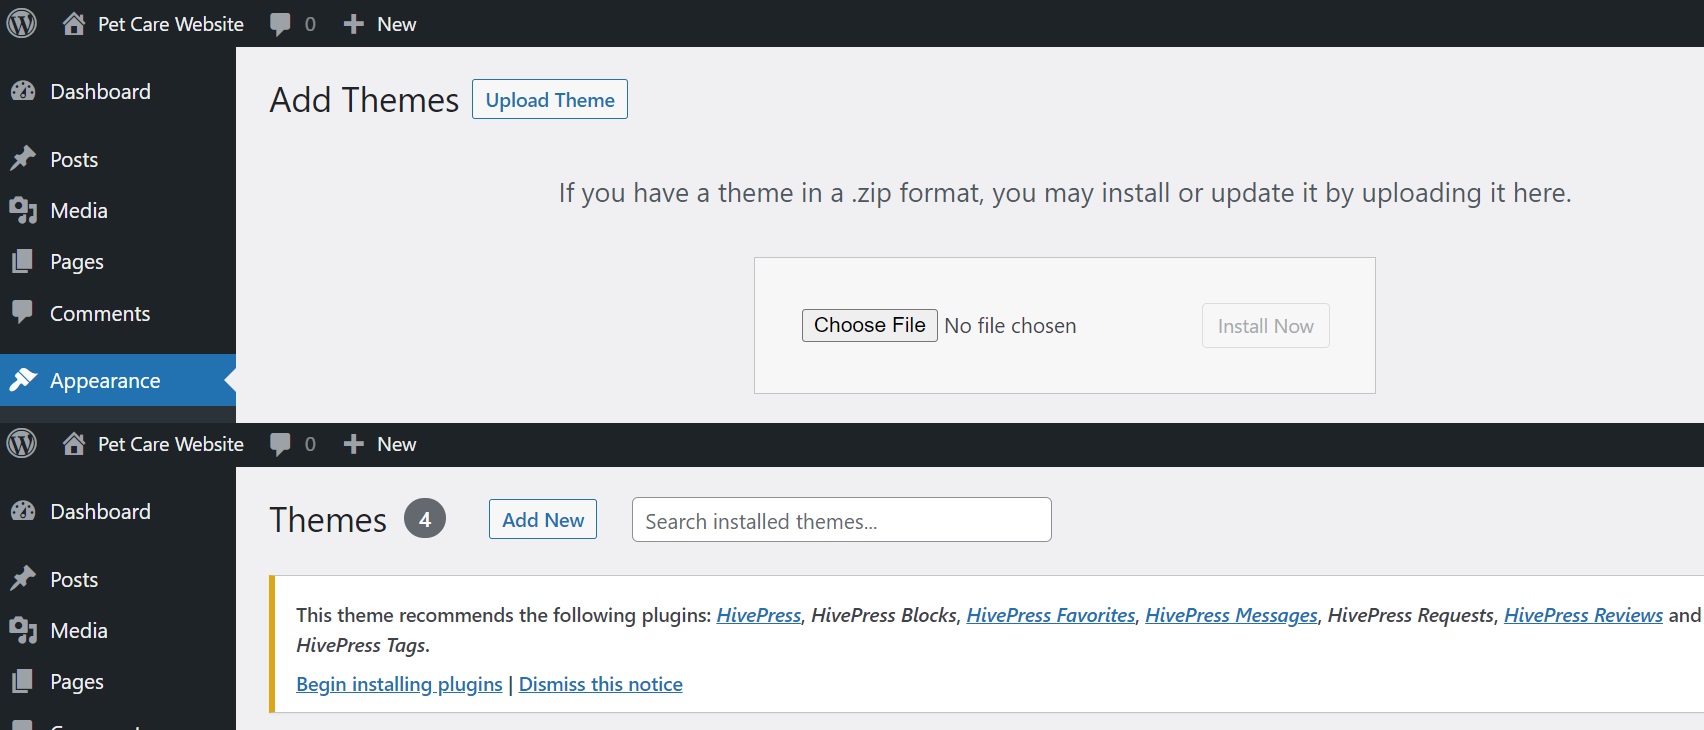Viewport: 1704px width, 730px height.
Task: Open the Dashboard gauge icon beside Themes heading
Action: pos(23,511)
